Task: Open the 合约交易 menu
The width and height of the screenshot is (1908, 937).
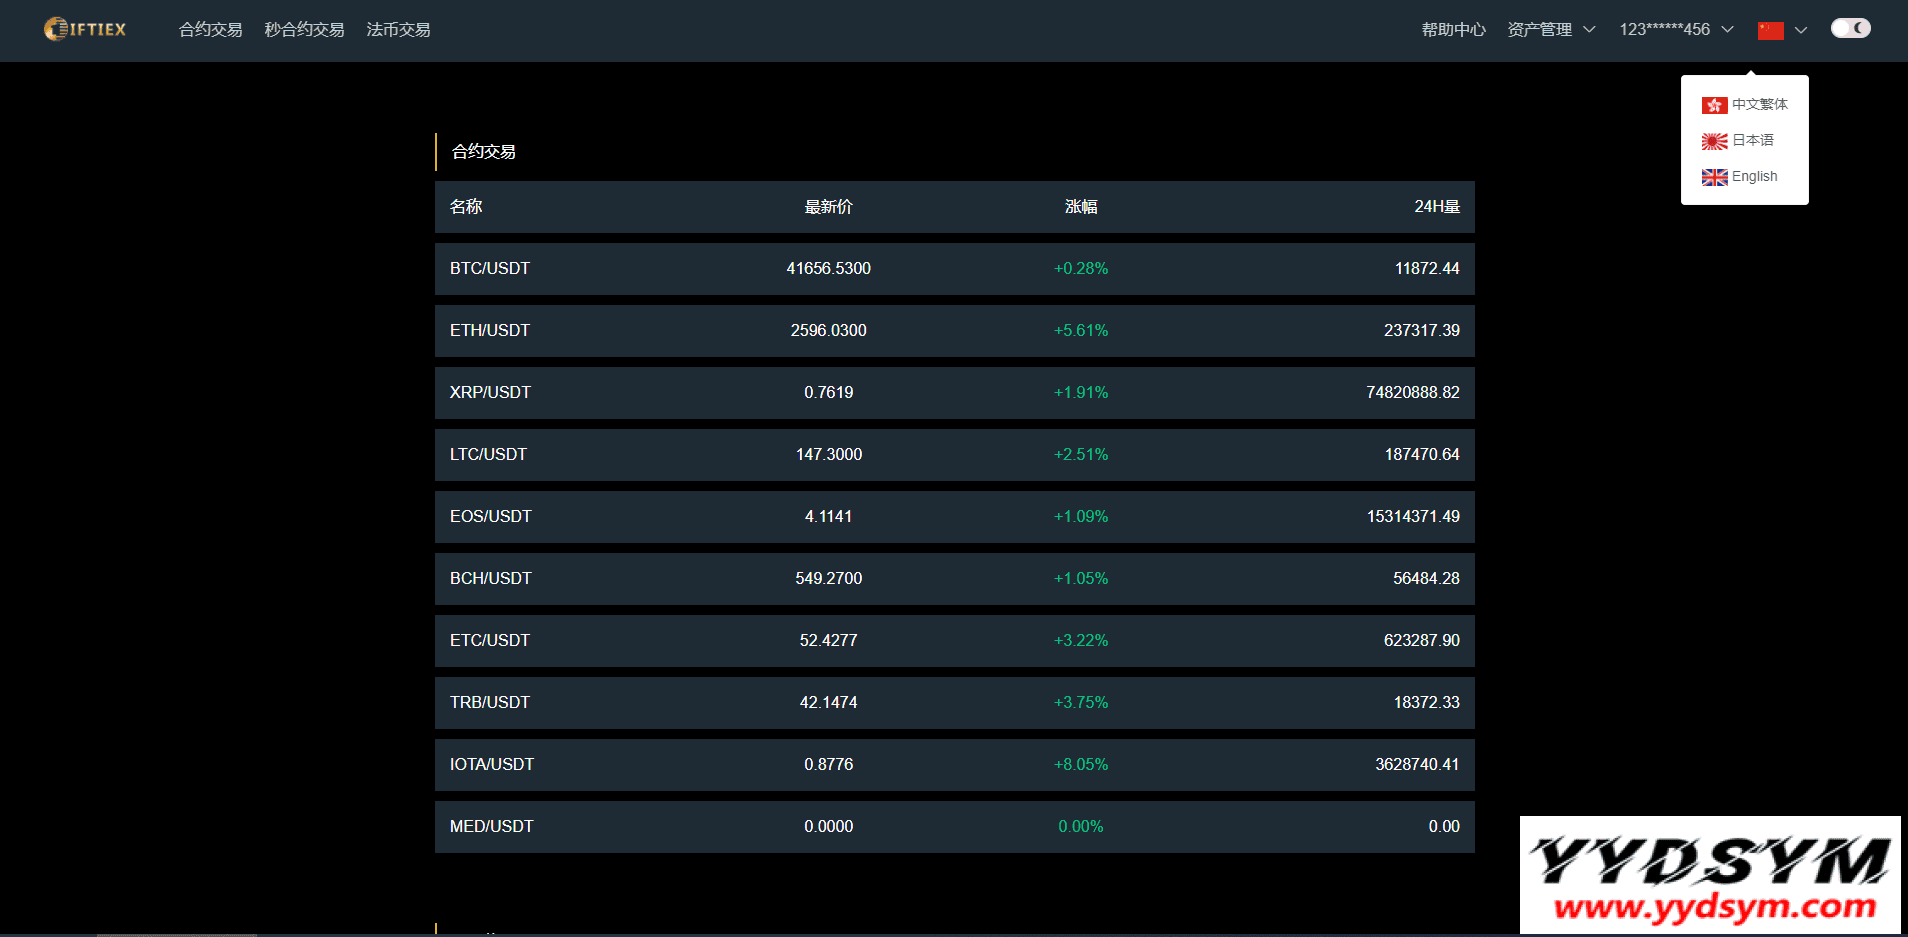Action: click(210, 30)
